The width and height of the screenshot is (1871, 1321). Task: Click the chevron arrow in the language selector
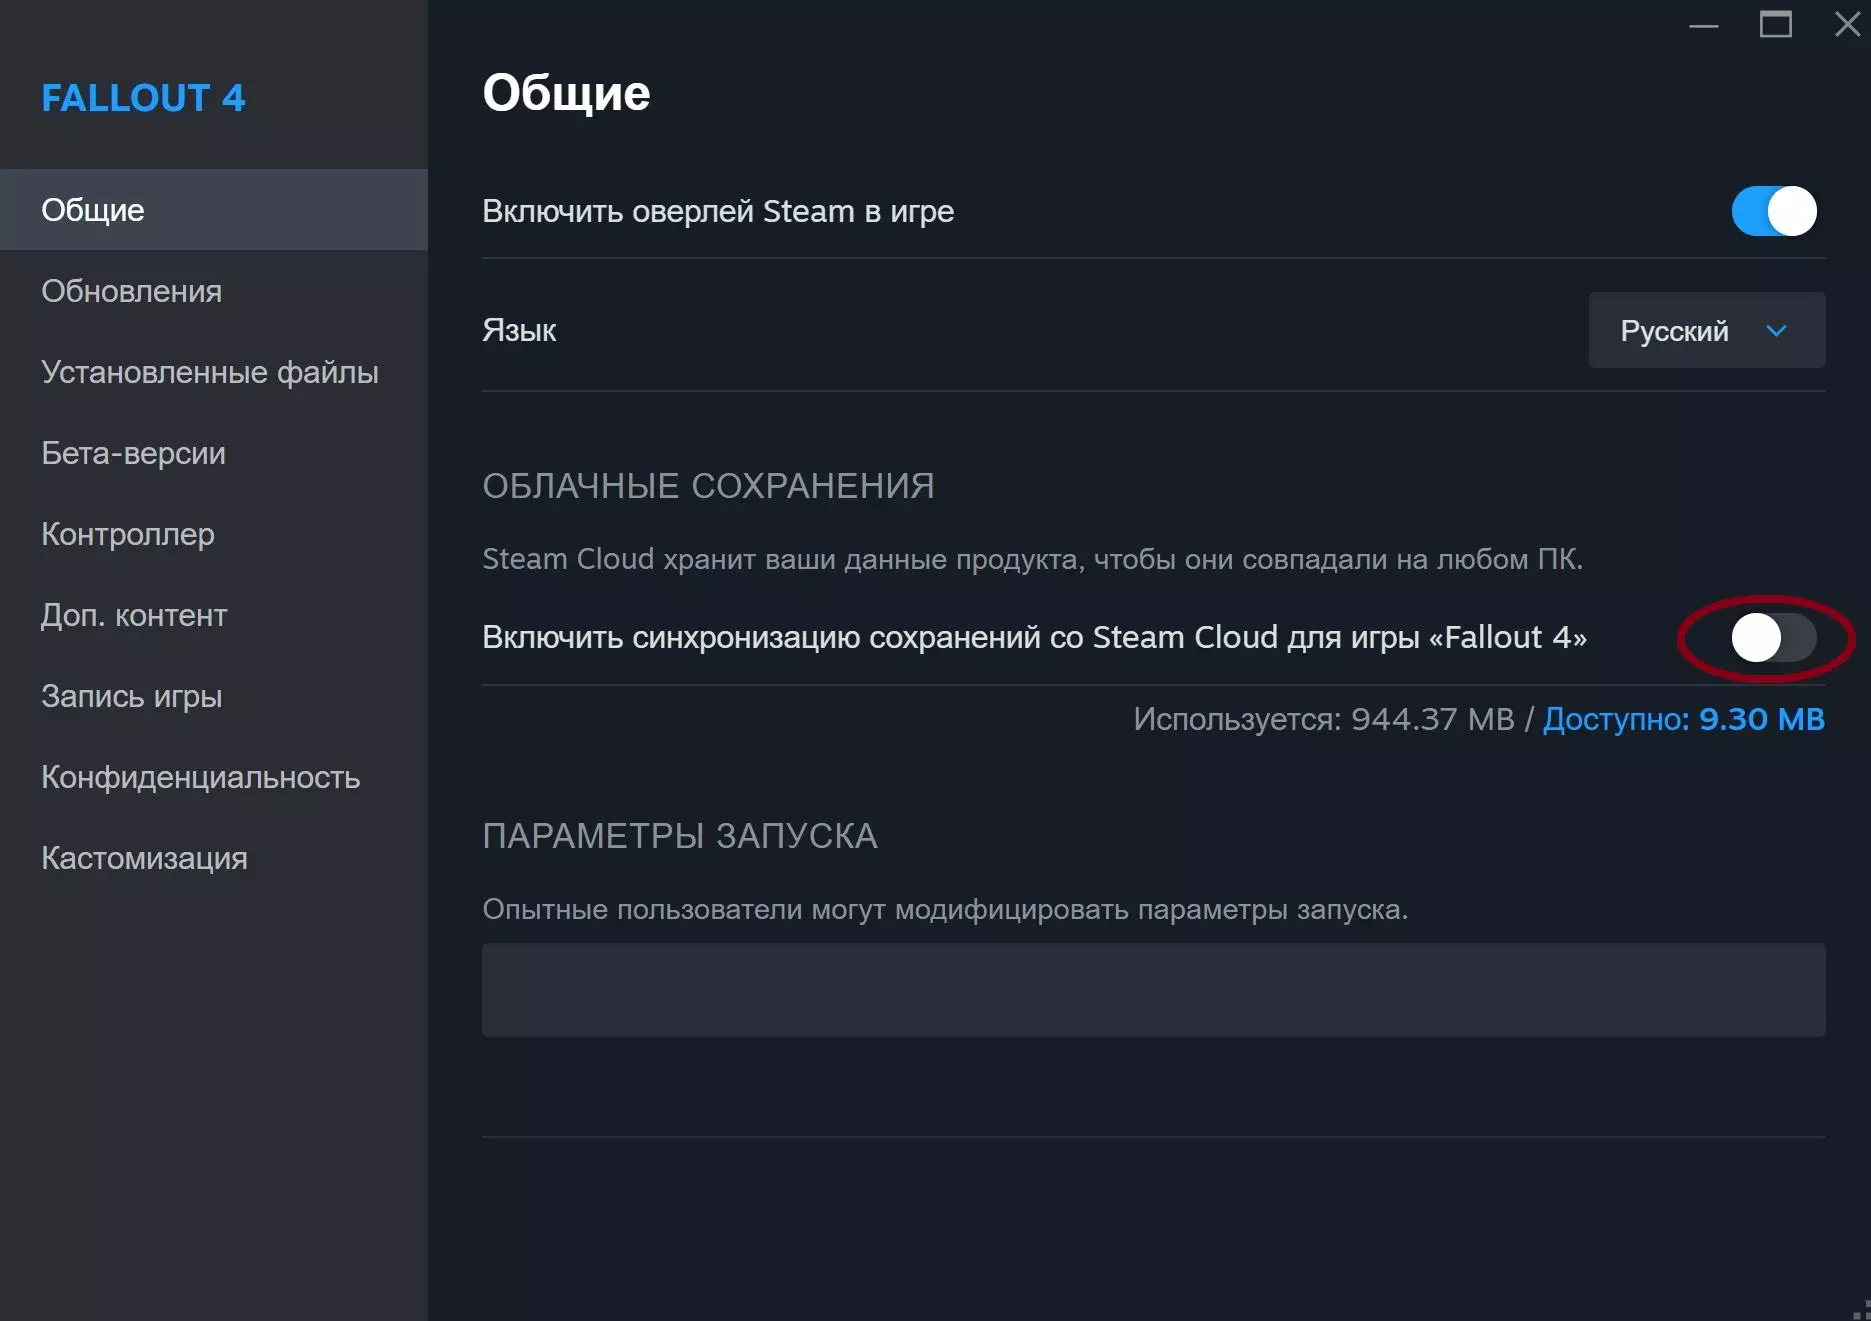click(x=1776, y=330)
